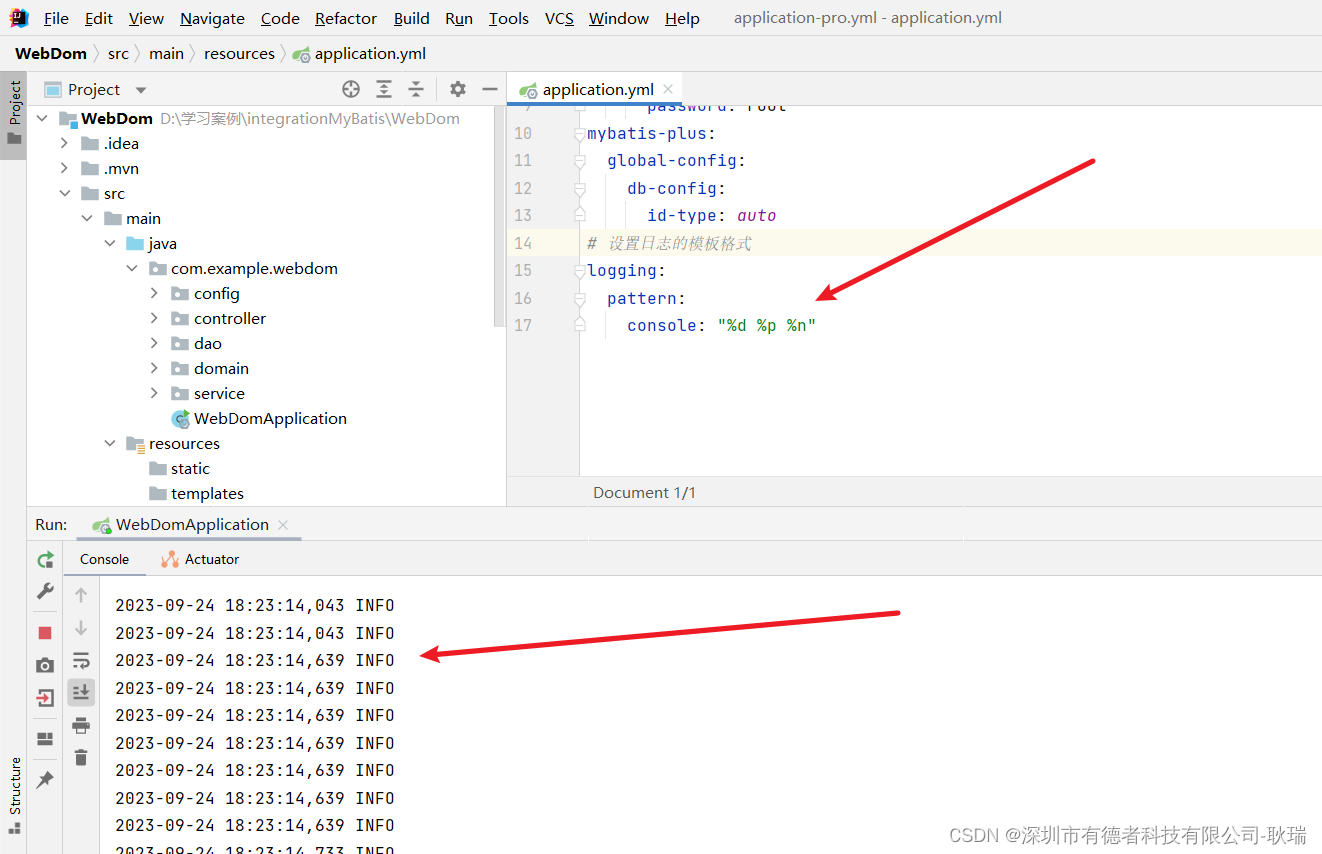Click line number 14 in gutter
This screenshot has width=1322, height=854.
pos(522,243)
